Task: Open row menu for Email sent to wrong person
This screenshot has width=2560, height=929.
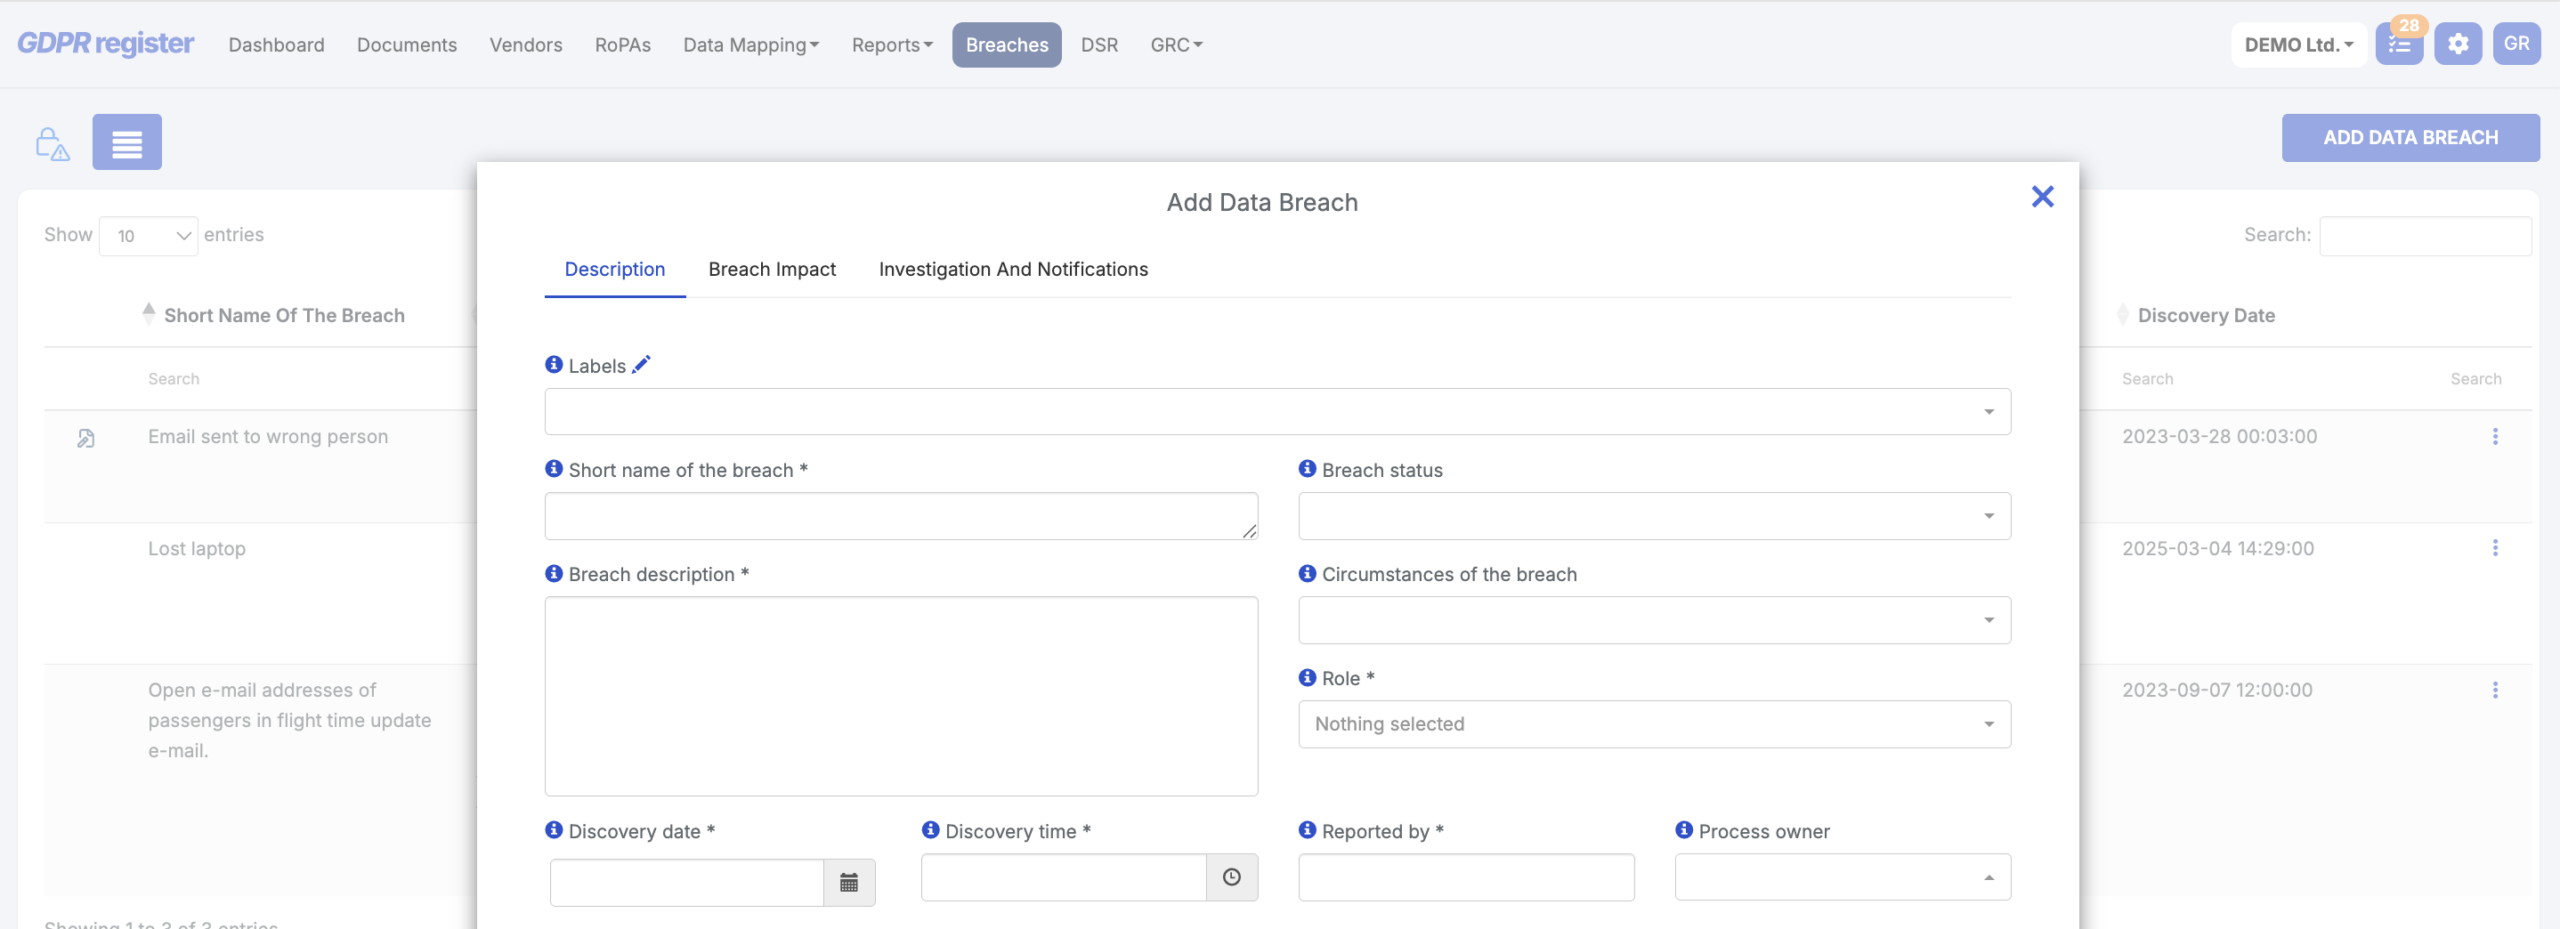Action: 2494,436
